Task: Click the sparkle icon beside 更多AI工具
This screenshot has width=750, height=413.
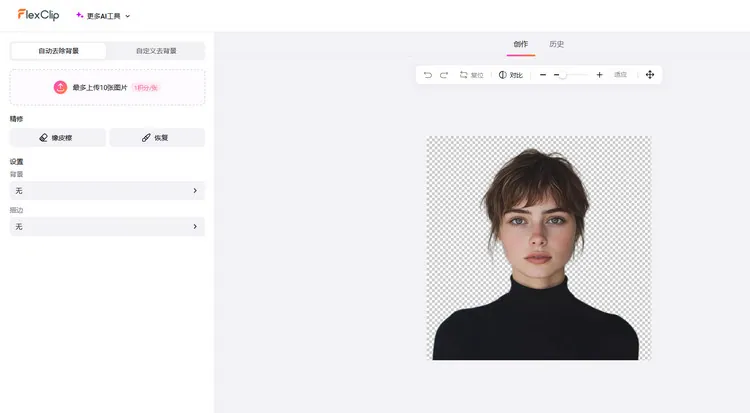Action: pos(79,15)
